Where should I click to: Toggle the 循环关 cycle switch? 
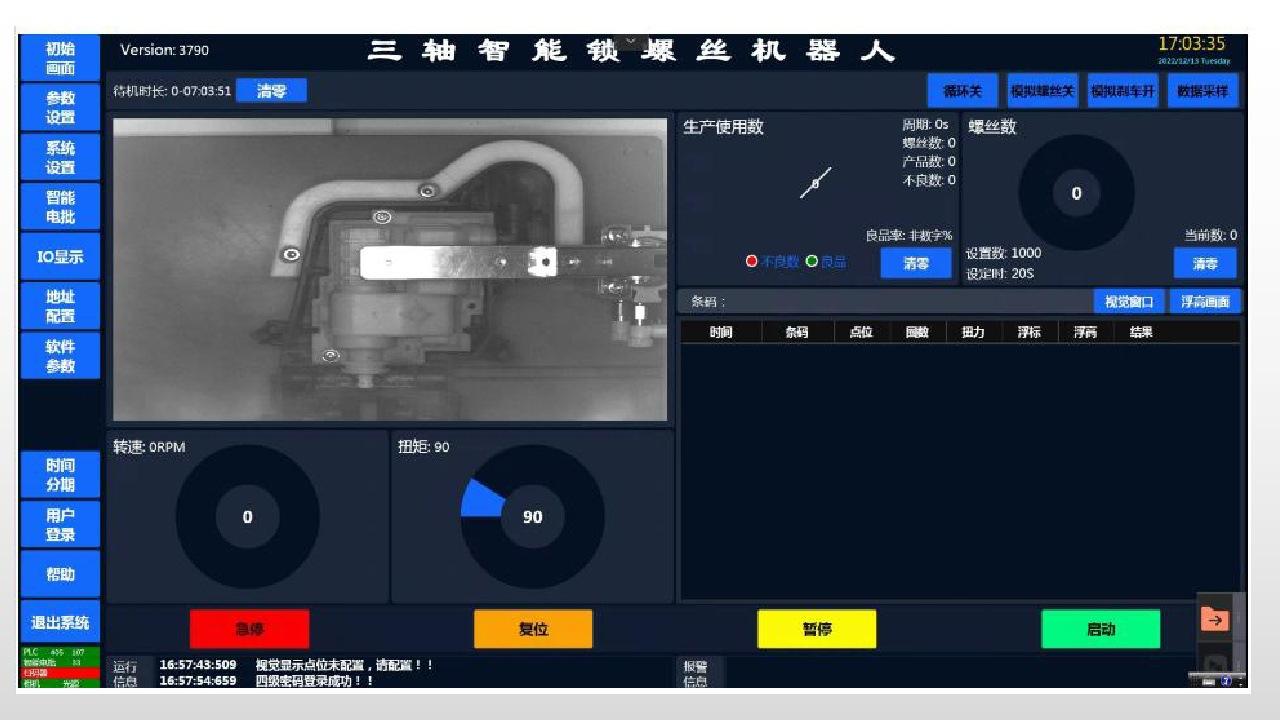click(962, 92)
